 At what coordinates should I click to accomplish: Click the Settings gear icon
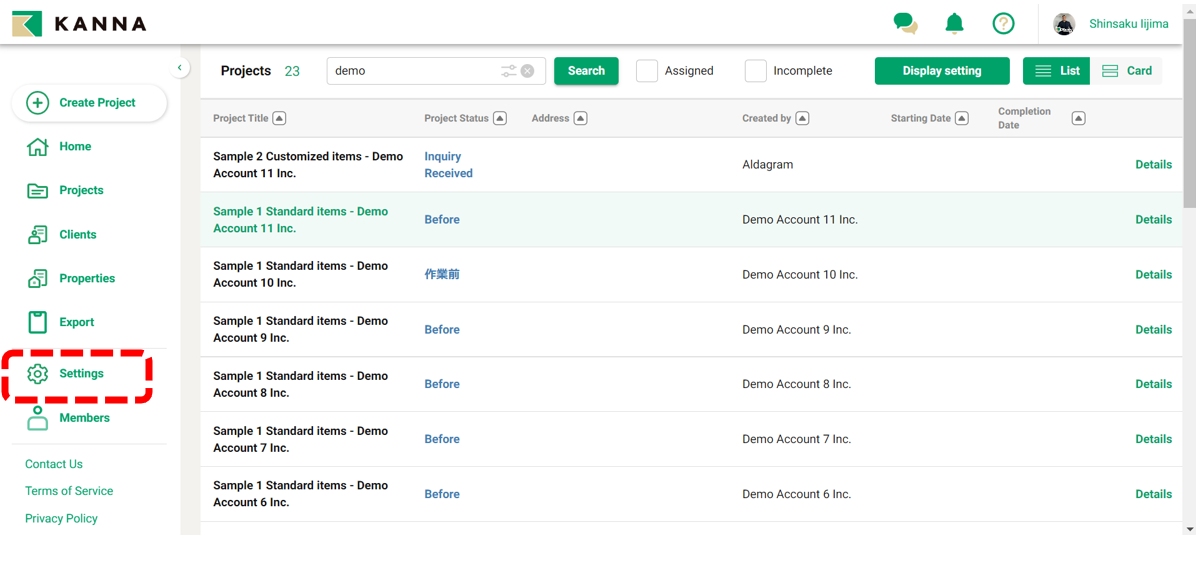(38, 373)
